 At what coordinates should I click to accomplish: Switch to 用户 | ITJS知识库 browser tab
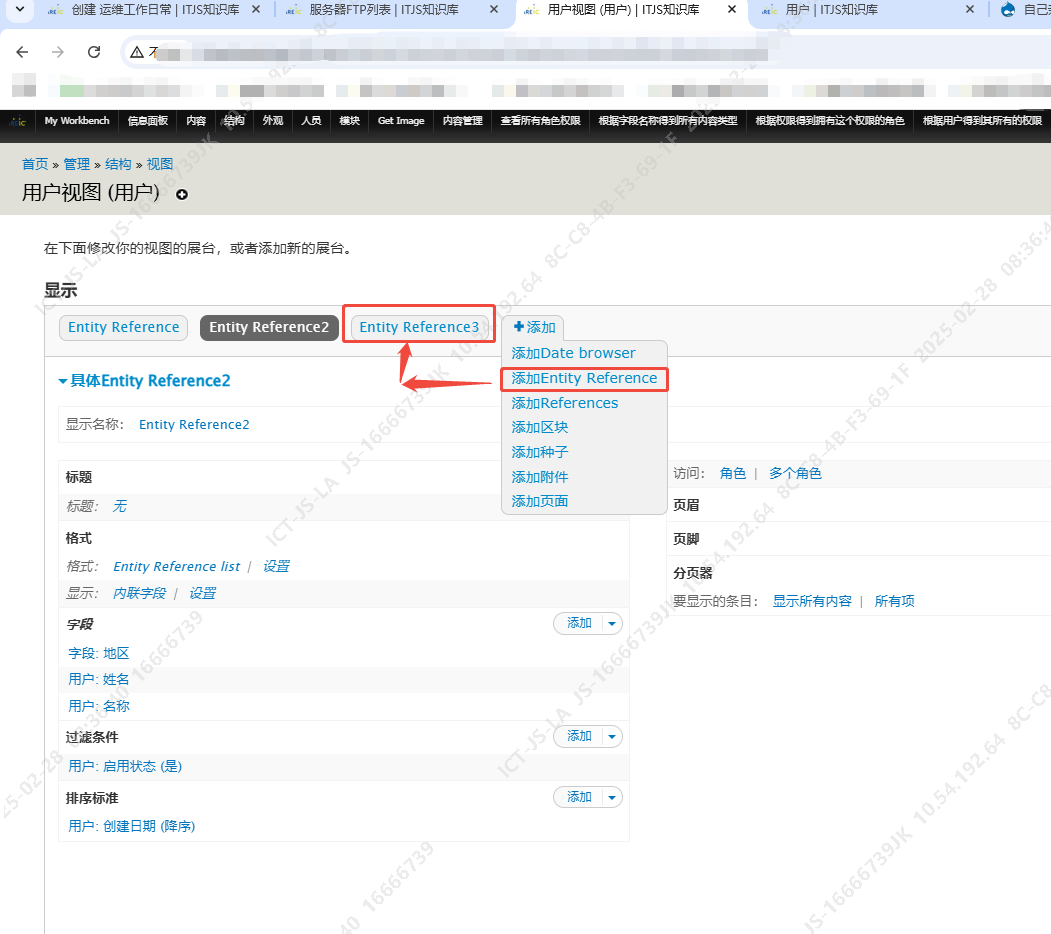831,9
